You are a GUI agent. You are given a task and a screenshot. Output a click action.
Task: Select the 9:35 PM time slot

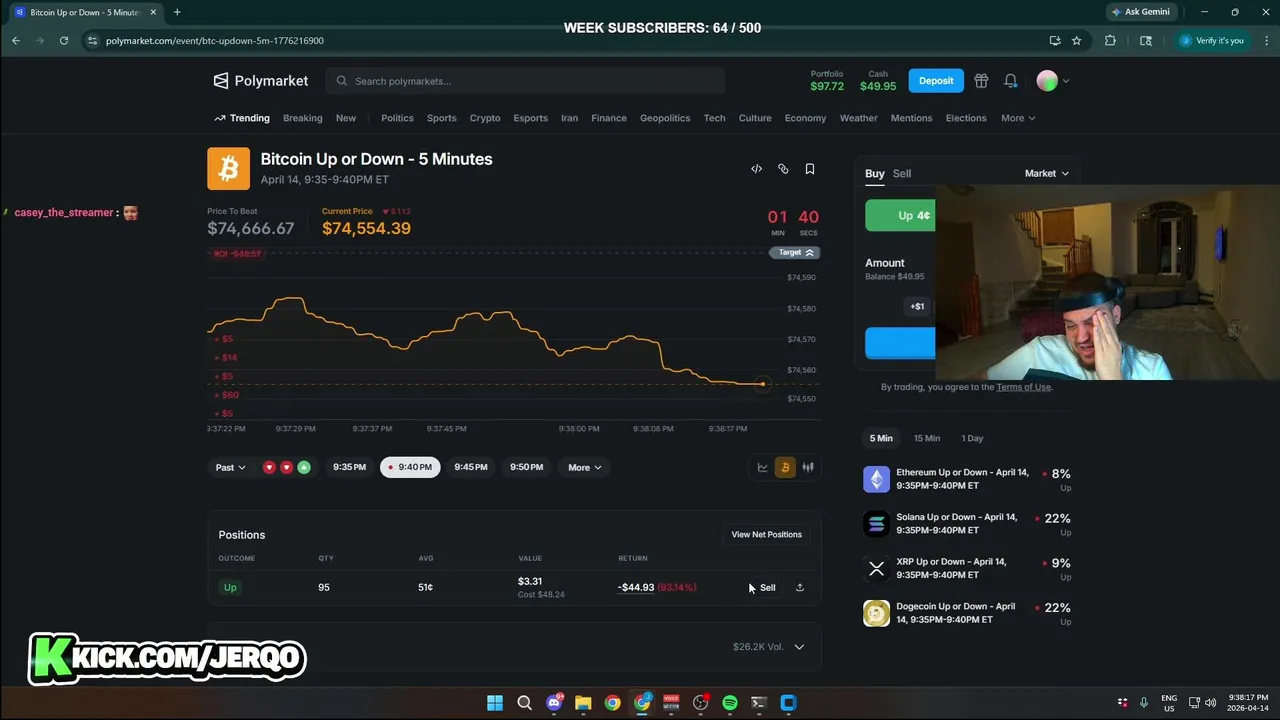(x=349, y=467)
